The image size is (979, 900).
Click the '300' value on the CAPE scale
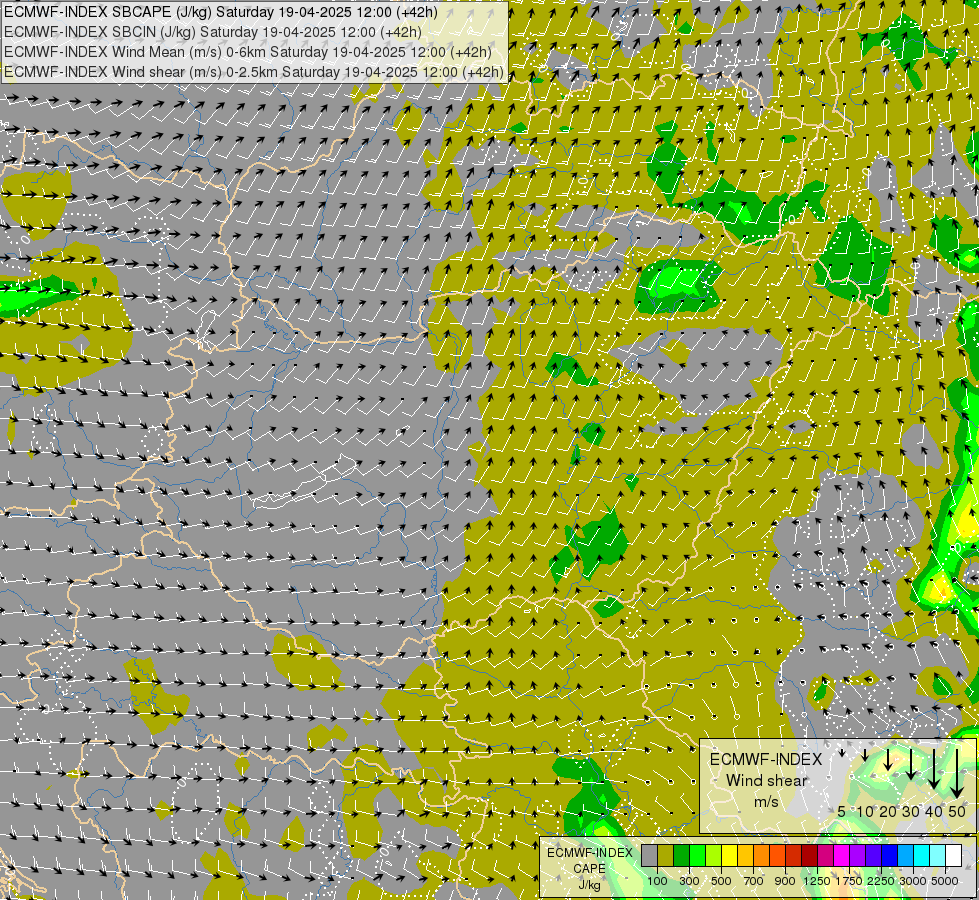[689, 881]
